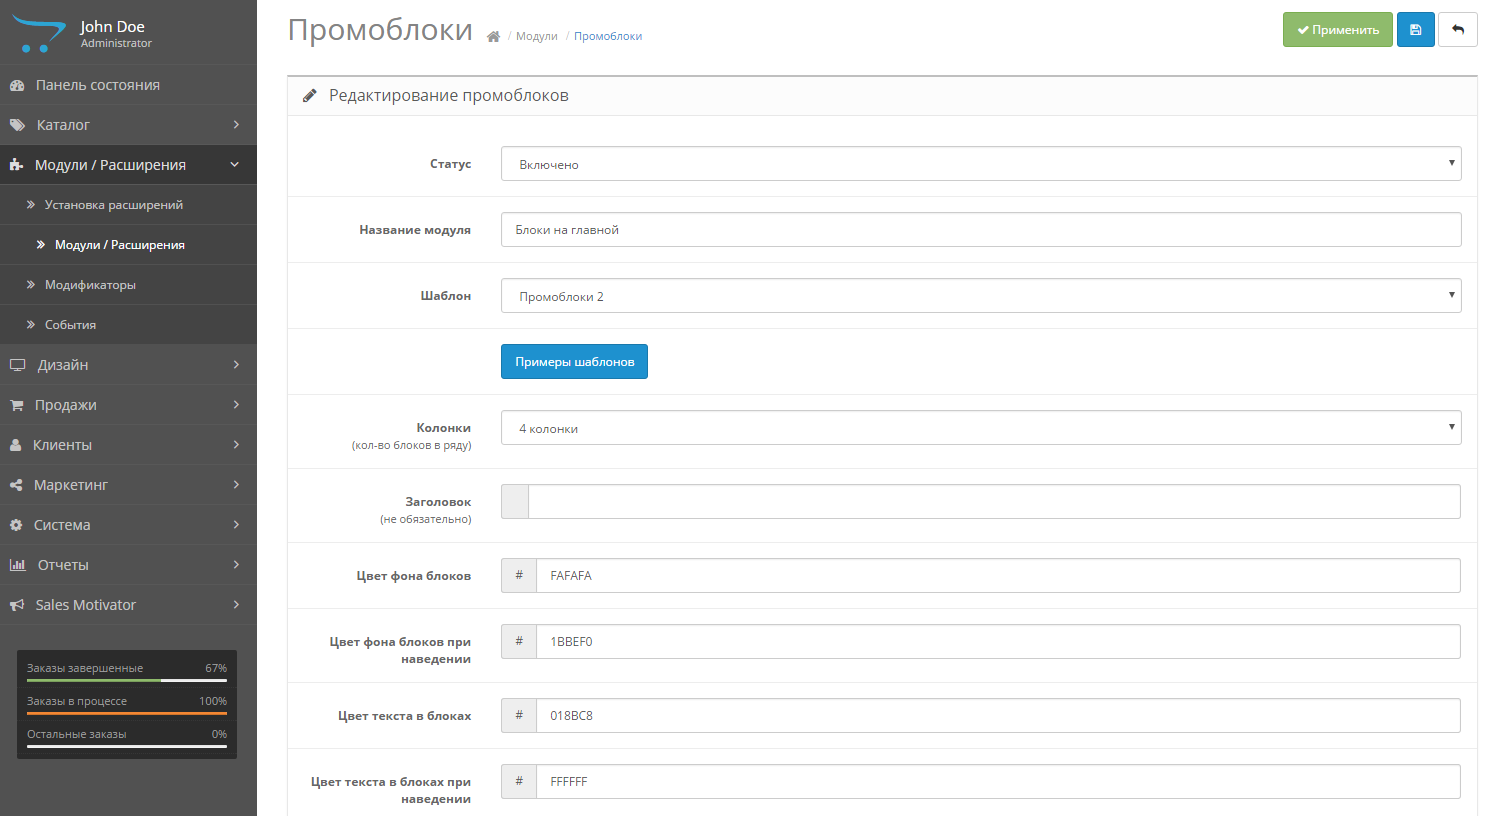
Task: Click the Название модуля text field
Action: click(980, 230)
